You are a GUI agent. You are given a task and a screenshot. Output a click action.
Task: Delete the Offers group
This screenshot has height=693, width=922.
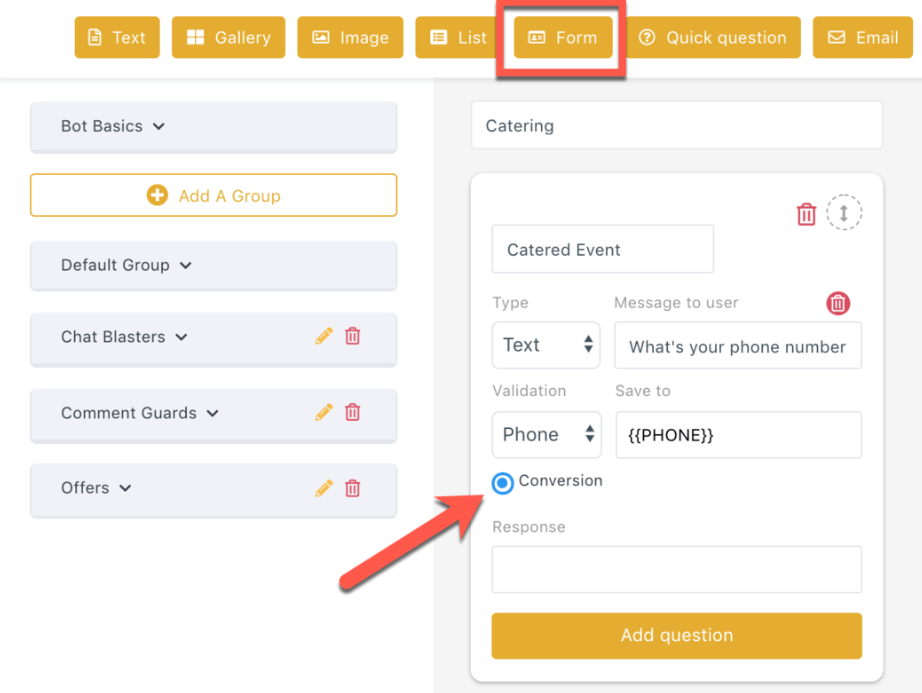coord(352,488)
